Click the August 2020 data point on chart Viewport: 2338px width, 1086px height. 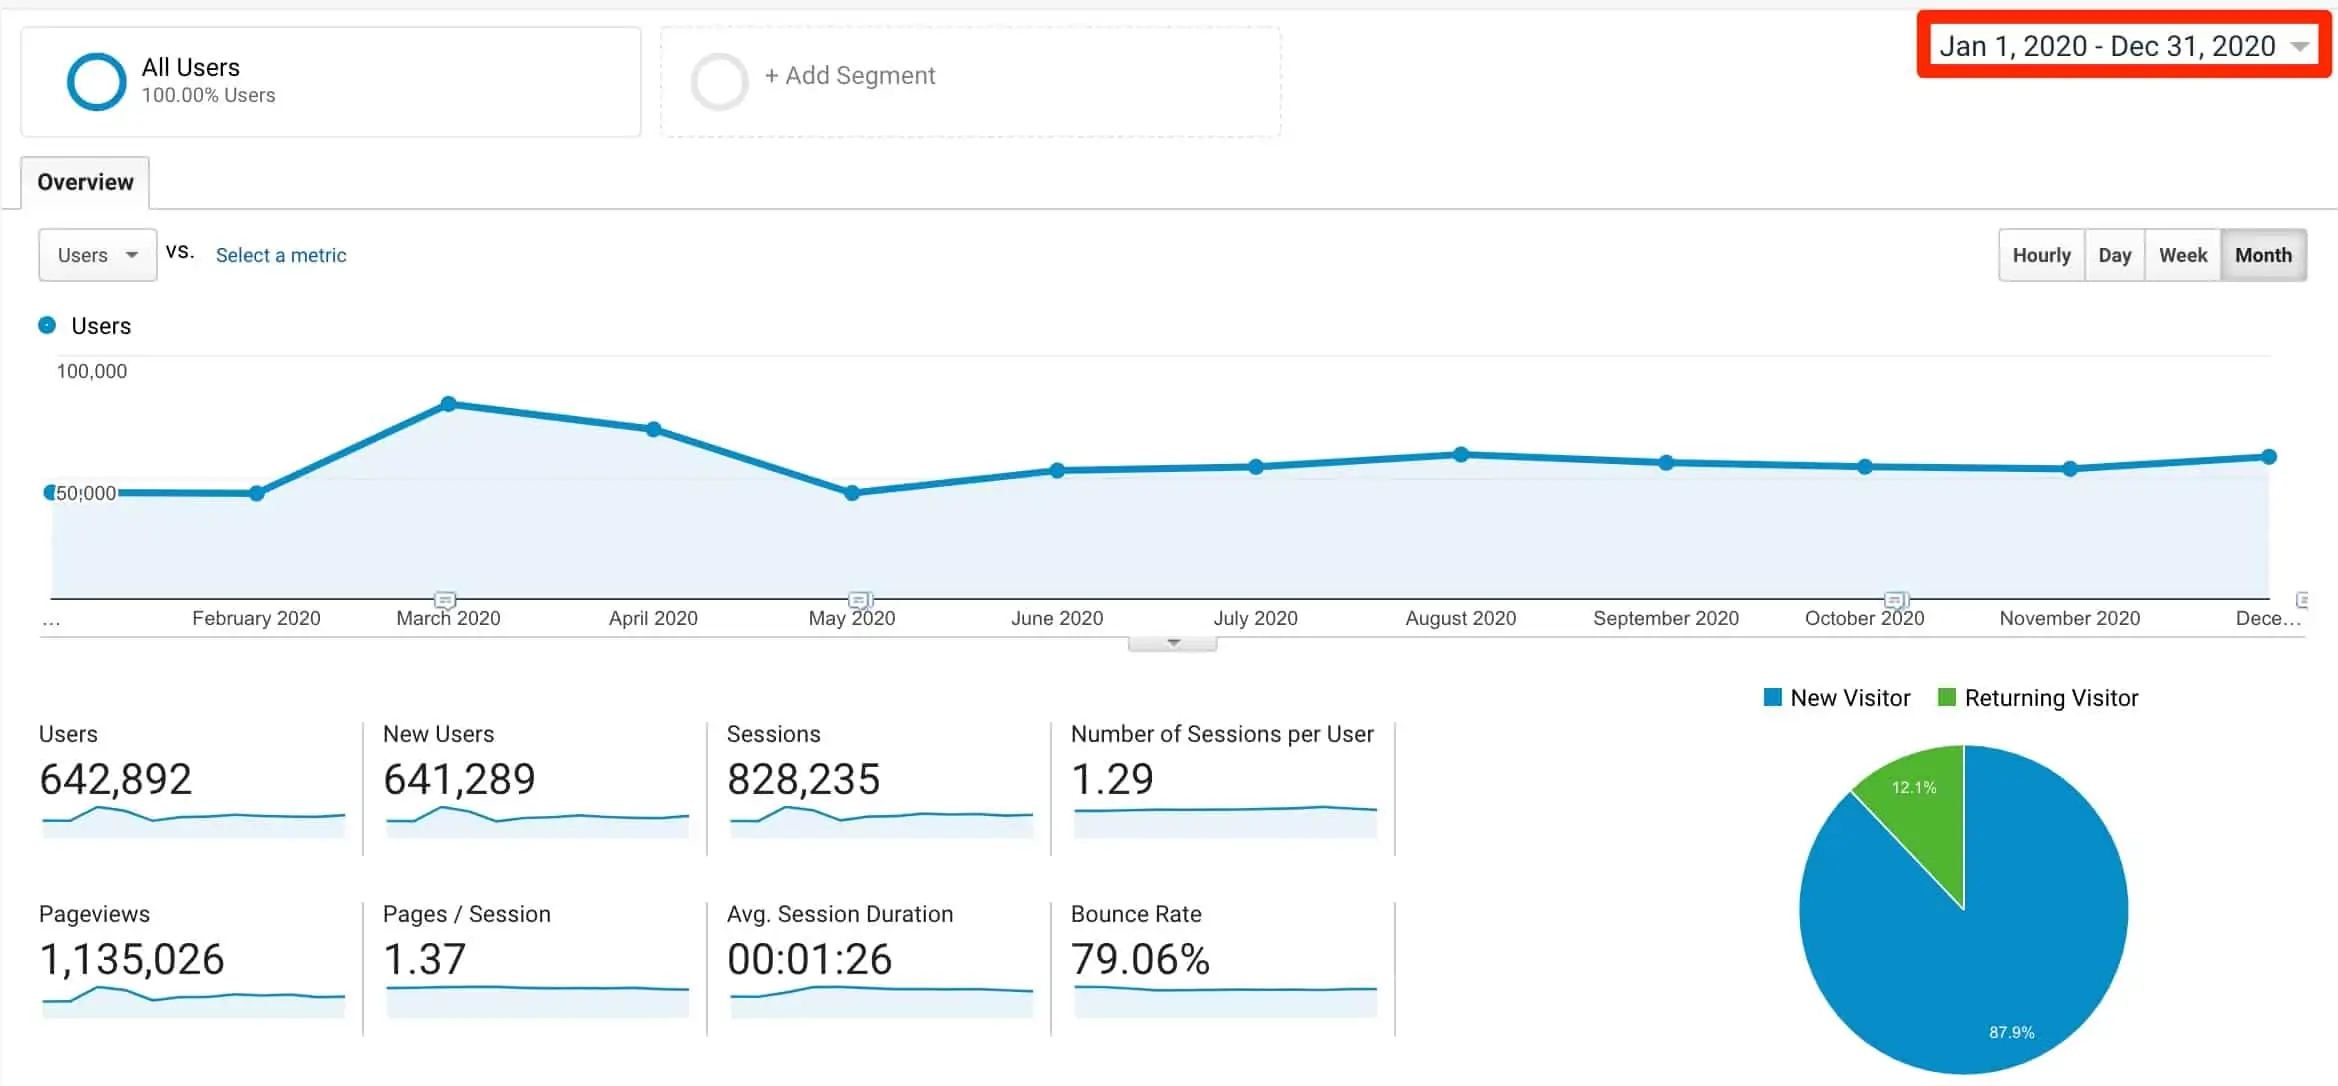[1461, 454]
